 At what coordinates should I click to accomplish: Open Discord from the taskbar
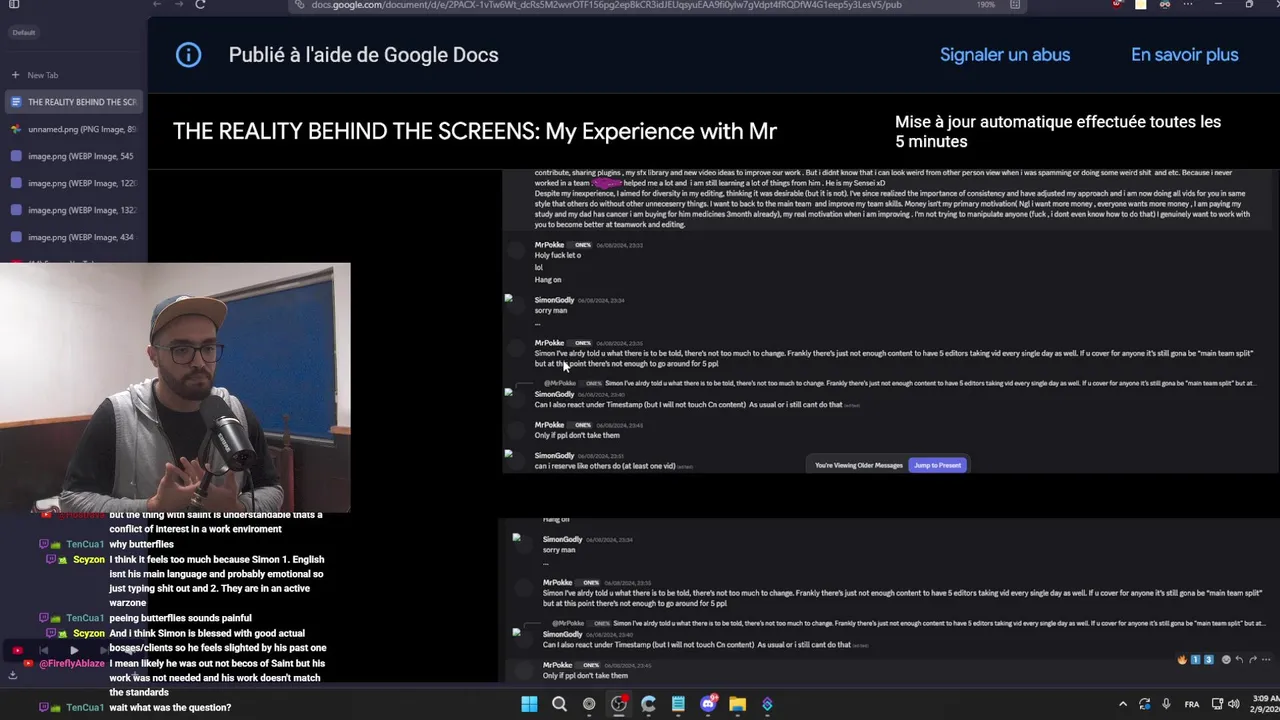coord(708,704)
